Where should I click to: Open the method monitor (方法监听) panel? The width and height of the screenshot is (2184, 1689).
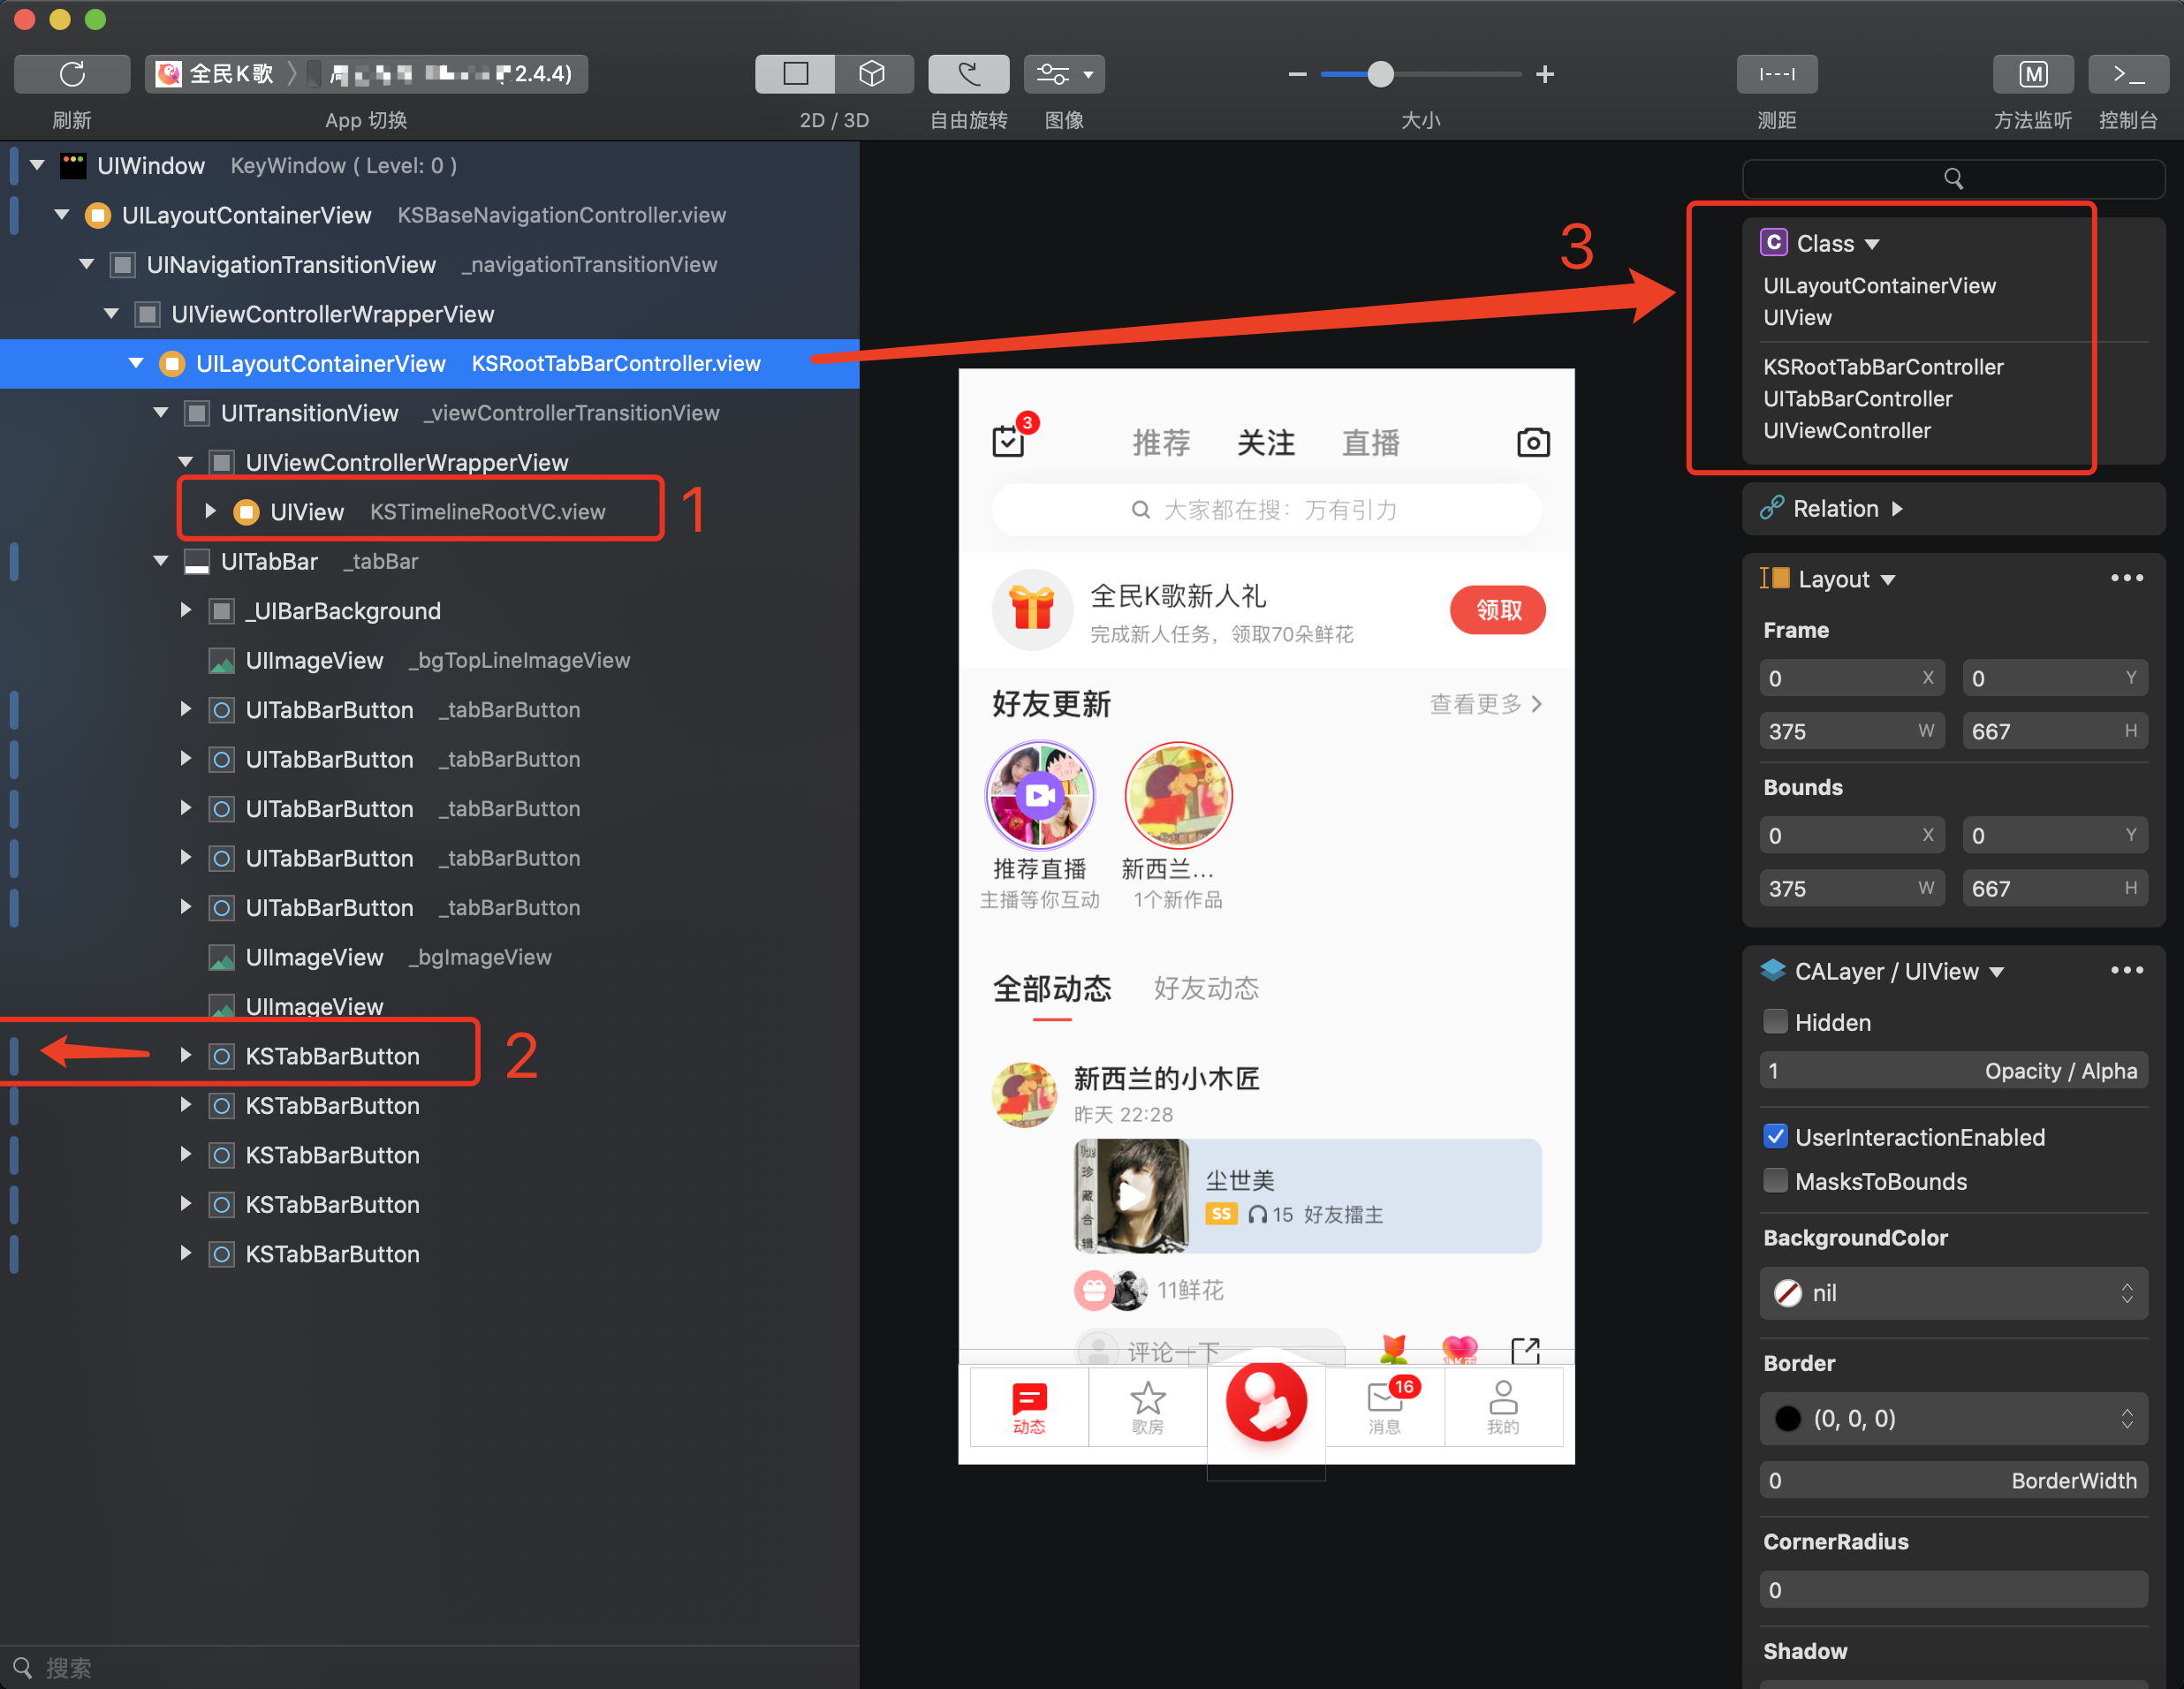pyautogui.click(x=2032, y=74)
